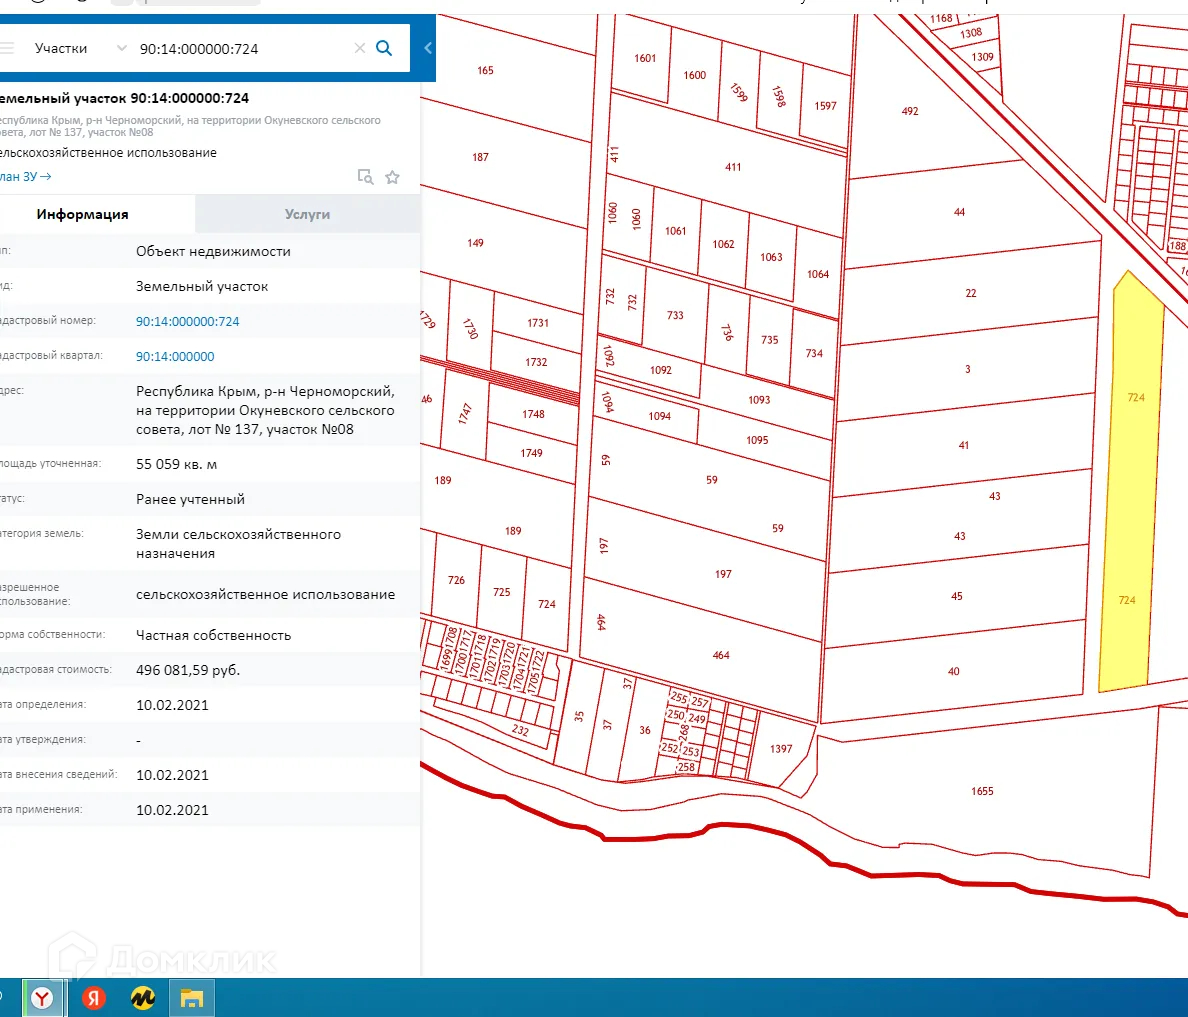Switch to the Услуги tab

[x=307, y=214]
